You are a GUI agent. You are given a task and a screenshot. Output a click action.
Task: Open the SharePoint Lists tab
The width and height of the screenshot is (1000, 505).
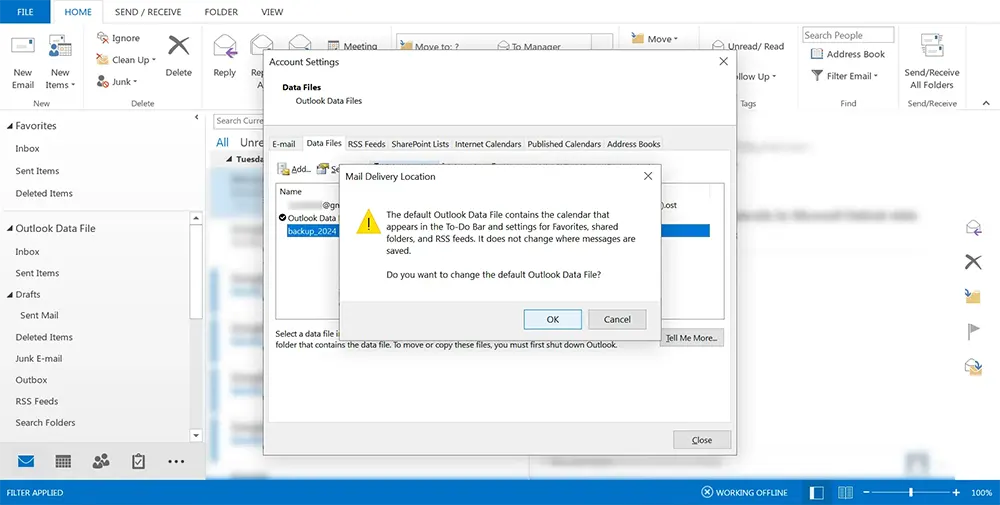[x=420, y=144]
